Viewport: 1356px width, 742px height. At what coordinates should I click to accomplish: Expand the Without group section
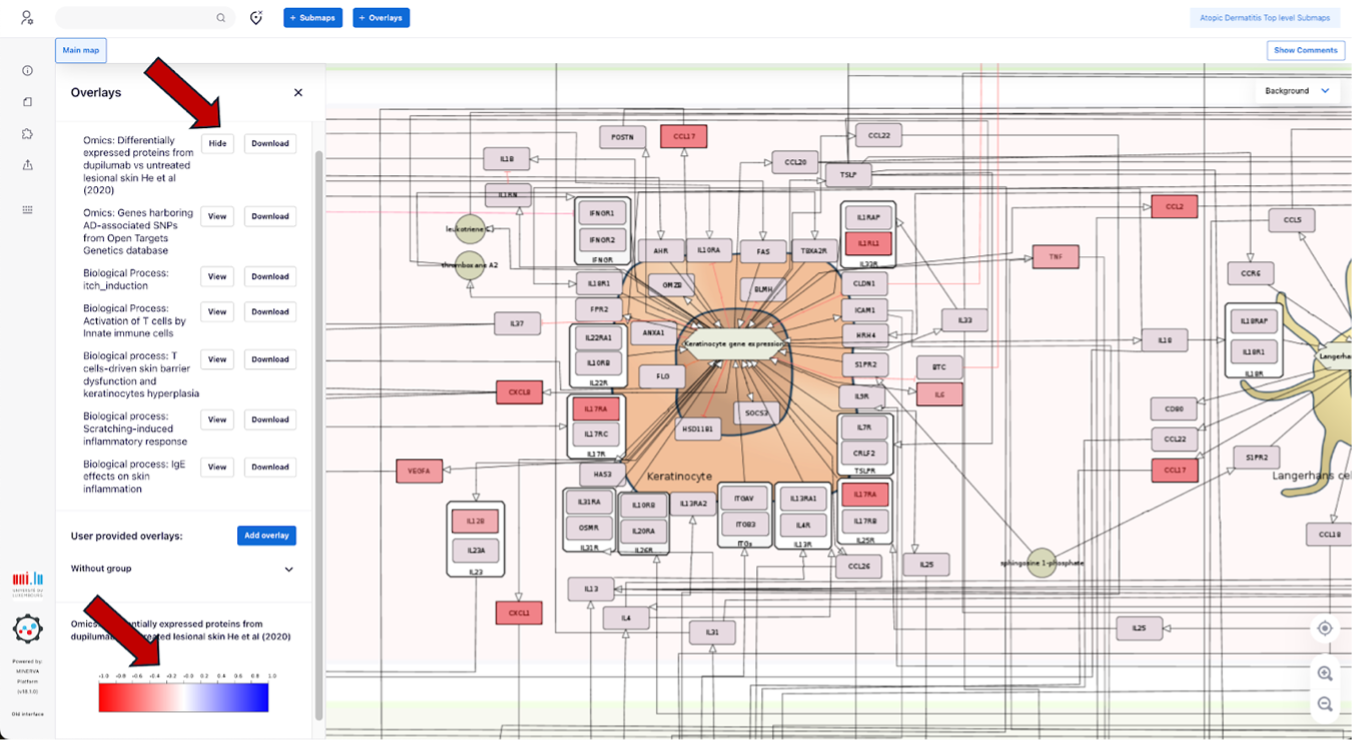(x=289, y=569)
